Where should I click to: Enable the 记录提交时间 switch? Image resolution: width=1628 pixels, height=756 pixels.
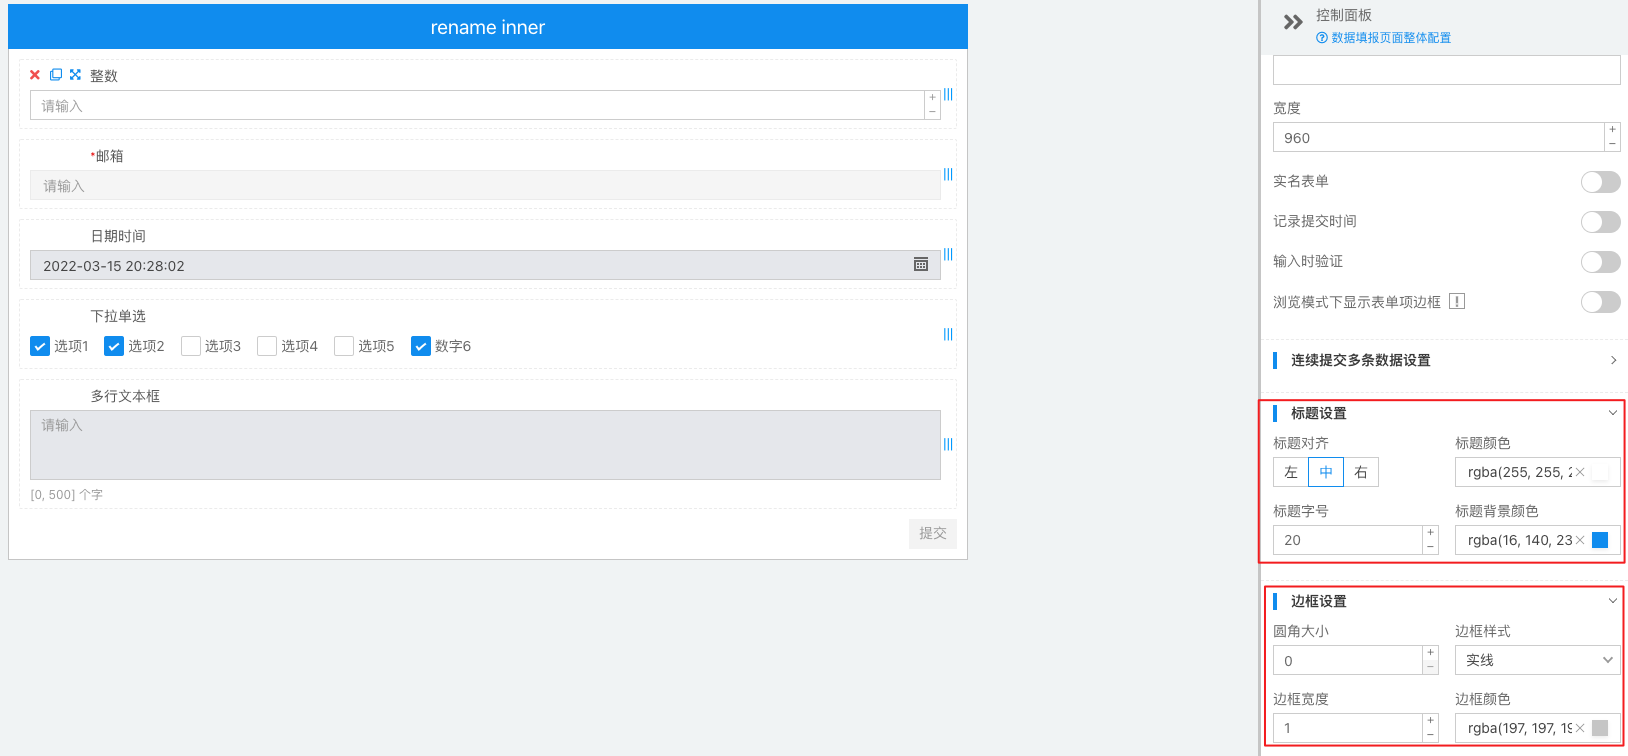click(x=1600, y=221)
